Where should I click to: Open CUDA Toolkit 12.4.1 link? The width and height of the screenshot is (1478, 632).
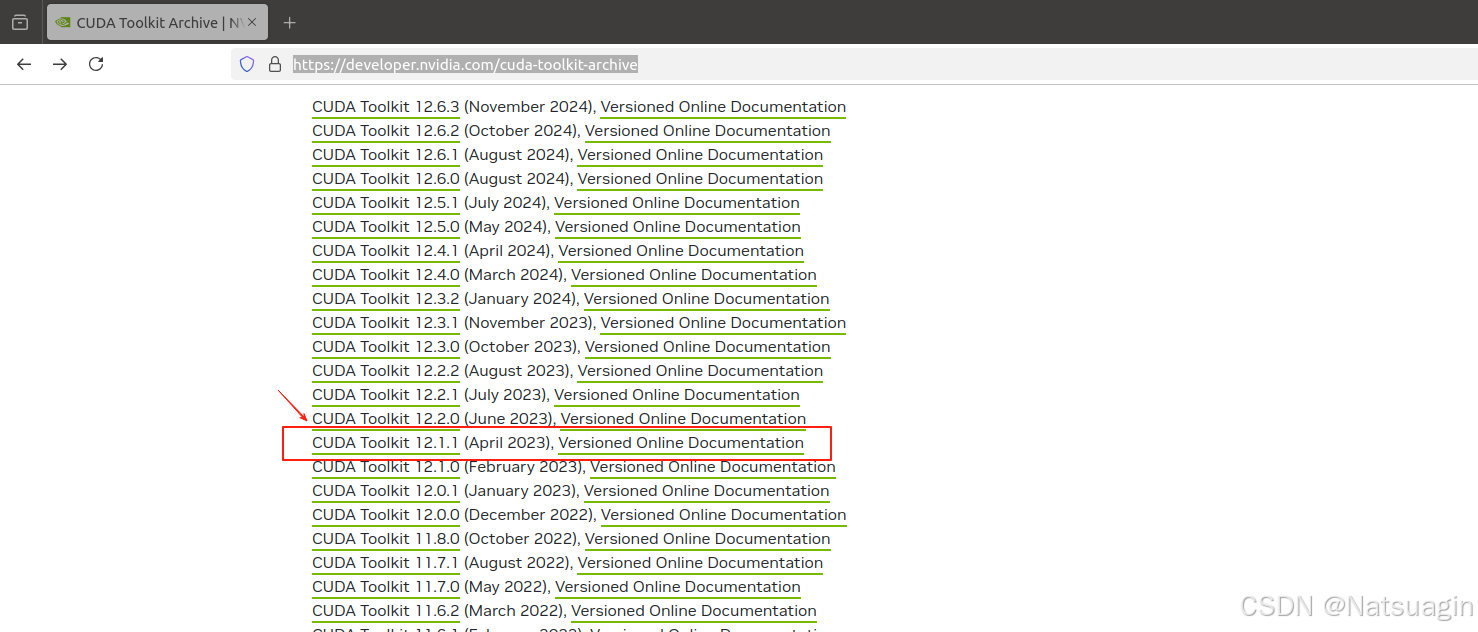(x=386, y=251)
